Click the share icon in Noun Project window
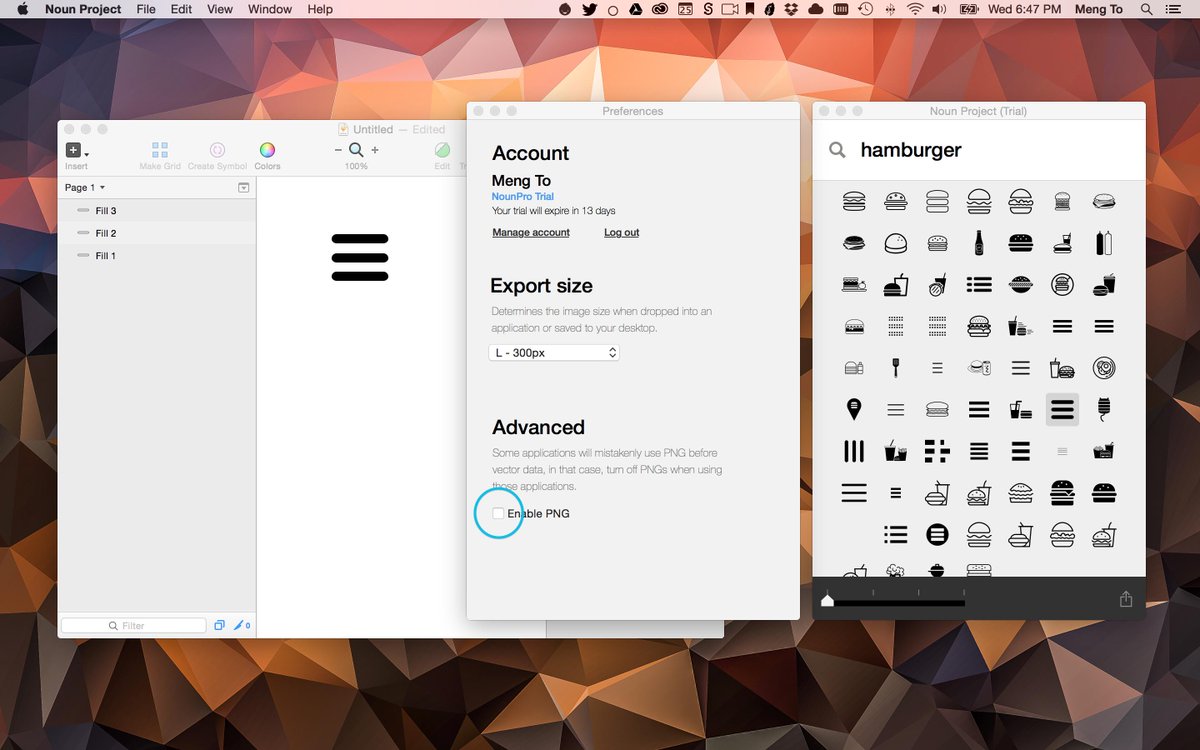Viewport: 1200px width, 750px height. (x=1126, y=599)
